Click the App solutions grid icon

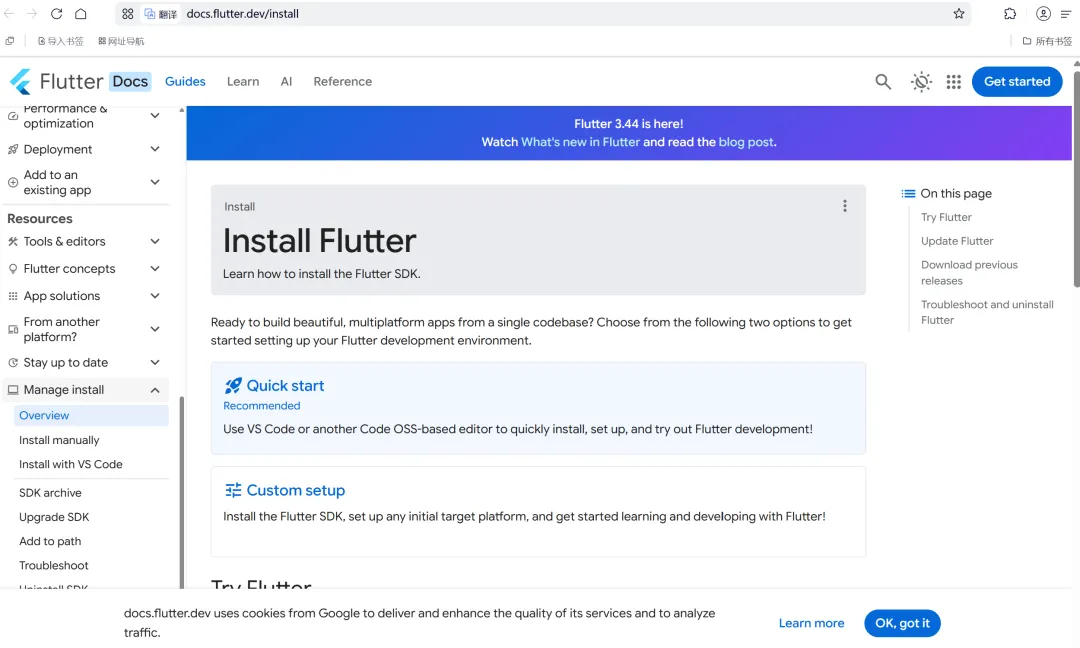[x=12, y=296]
